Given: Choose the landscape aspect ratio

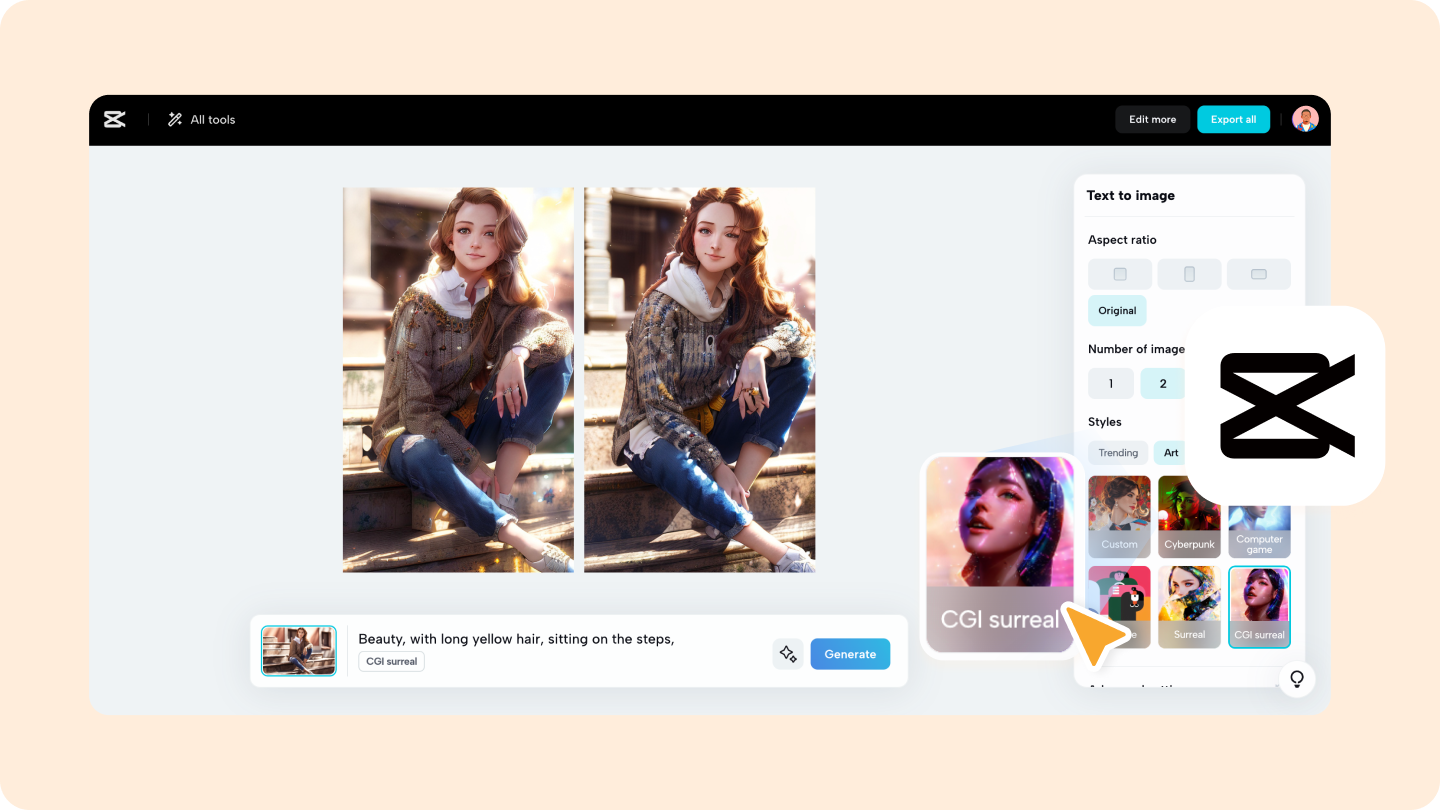Looking at the screenshot, I should click(x=1259, y=274).
